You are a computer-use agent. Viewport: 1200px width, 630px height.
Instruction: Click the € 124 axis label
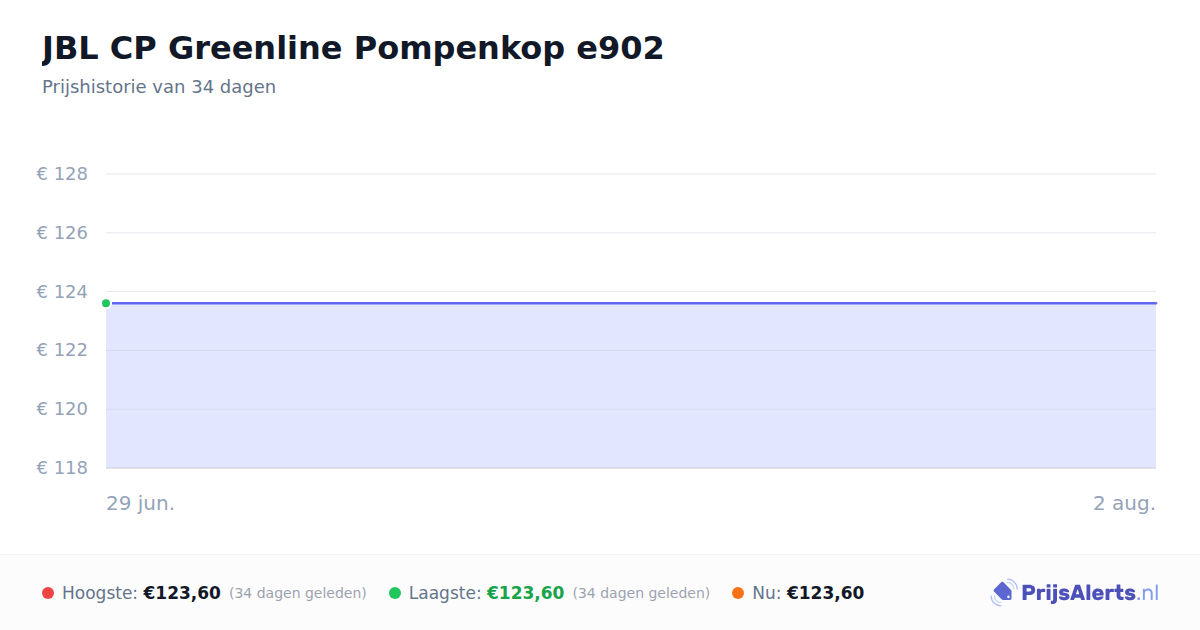coord(62,292)
